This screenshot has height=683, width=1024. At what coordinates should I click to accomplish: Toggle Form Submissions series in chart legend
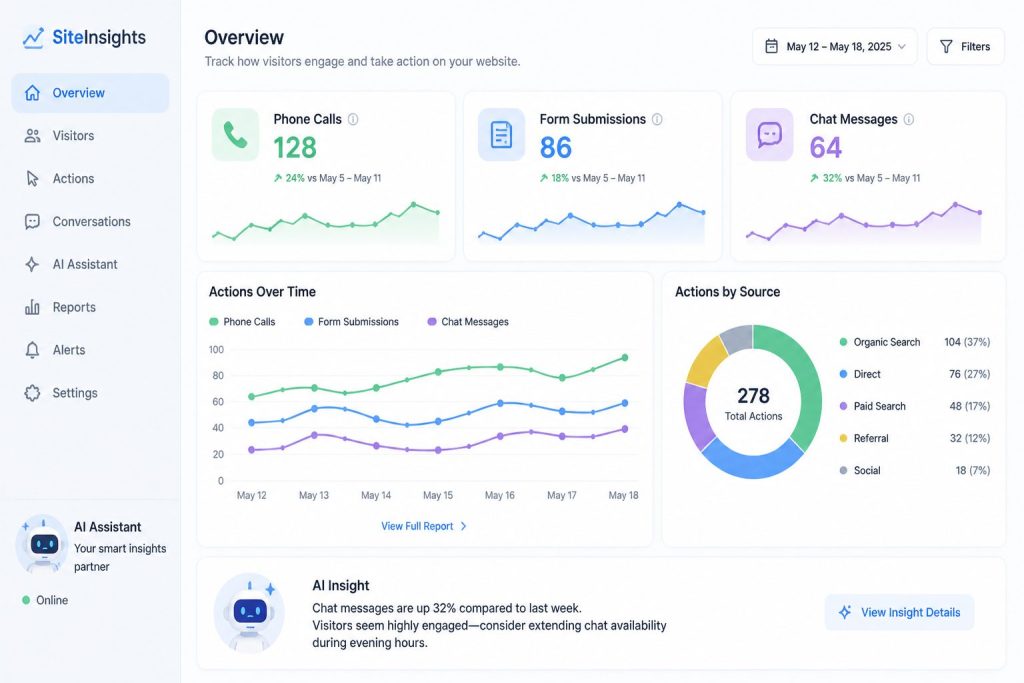click(351, 322)
